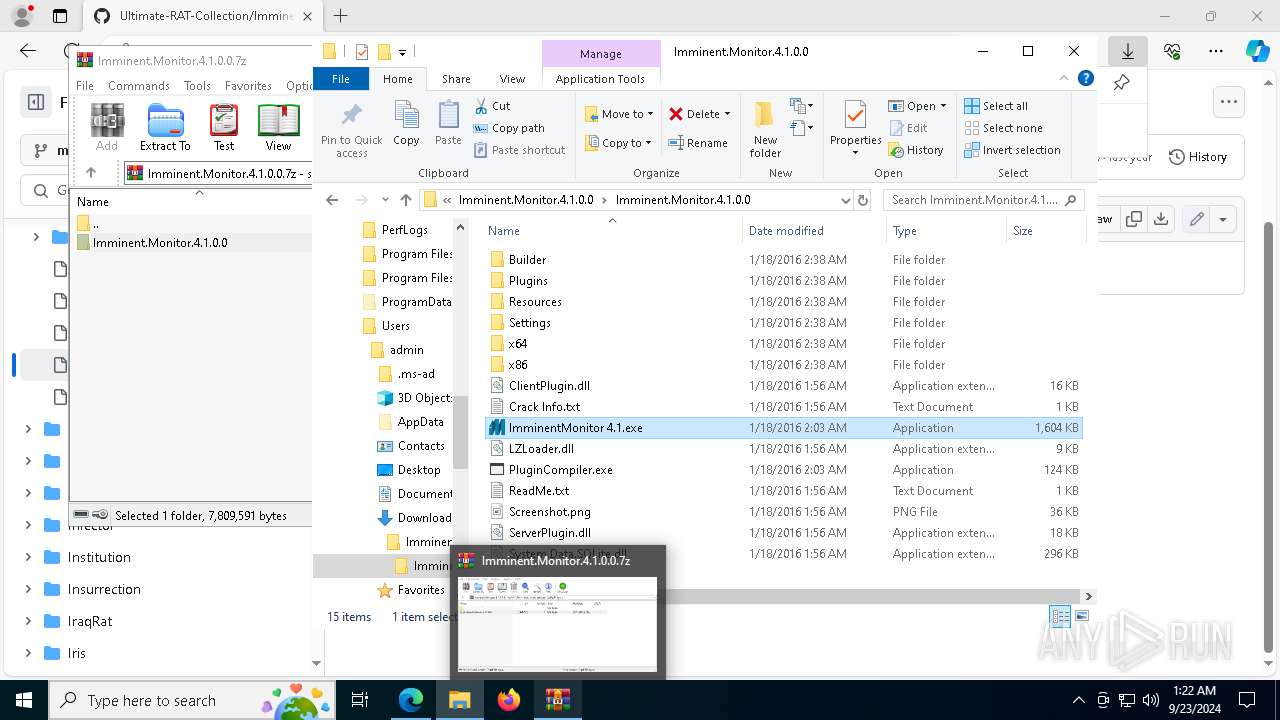Open the File tab in Explorer
The height and width of the screenshot is (720, 1280).
coord(341,79)
